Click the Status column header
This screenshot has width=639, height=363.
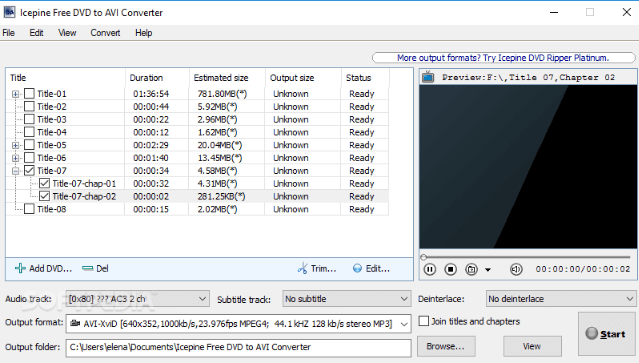(365, 78)
